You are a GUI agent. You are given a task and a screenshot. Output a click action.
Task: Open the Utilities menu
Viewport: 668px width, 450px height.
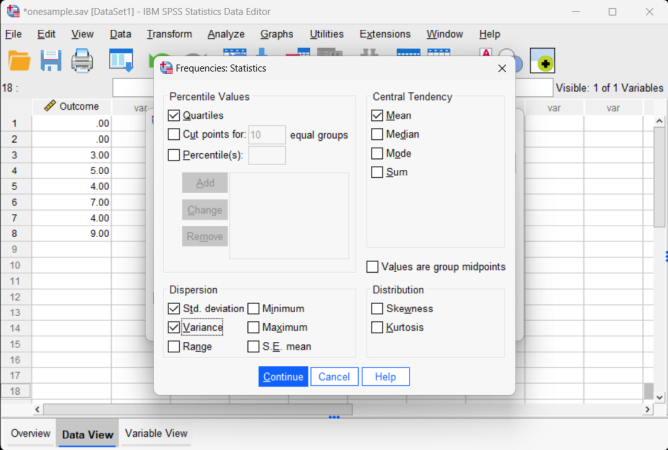tap(327, 34)
